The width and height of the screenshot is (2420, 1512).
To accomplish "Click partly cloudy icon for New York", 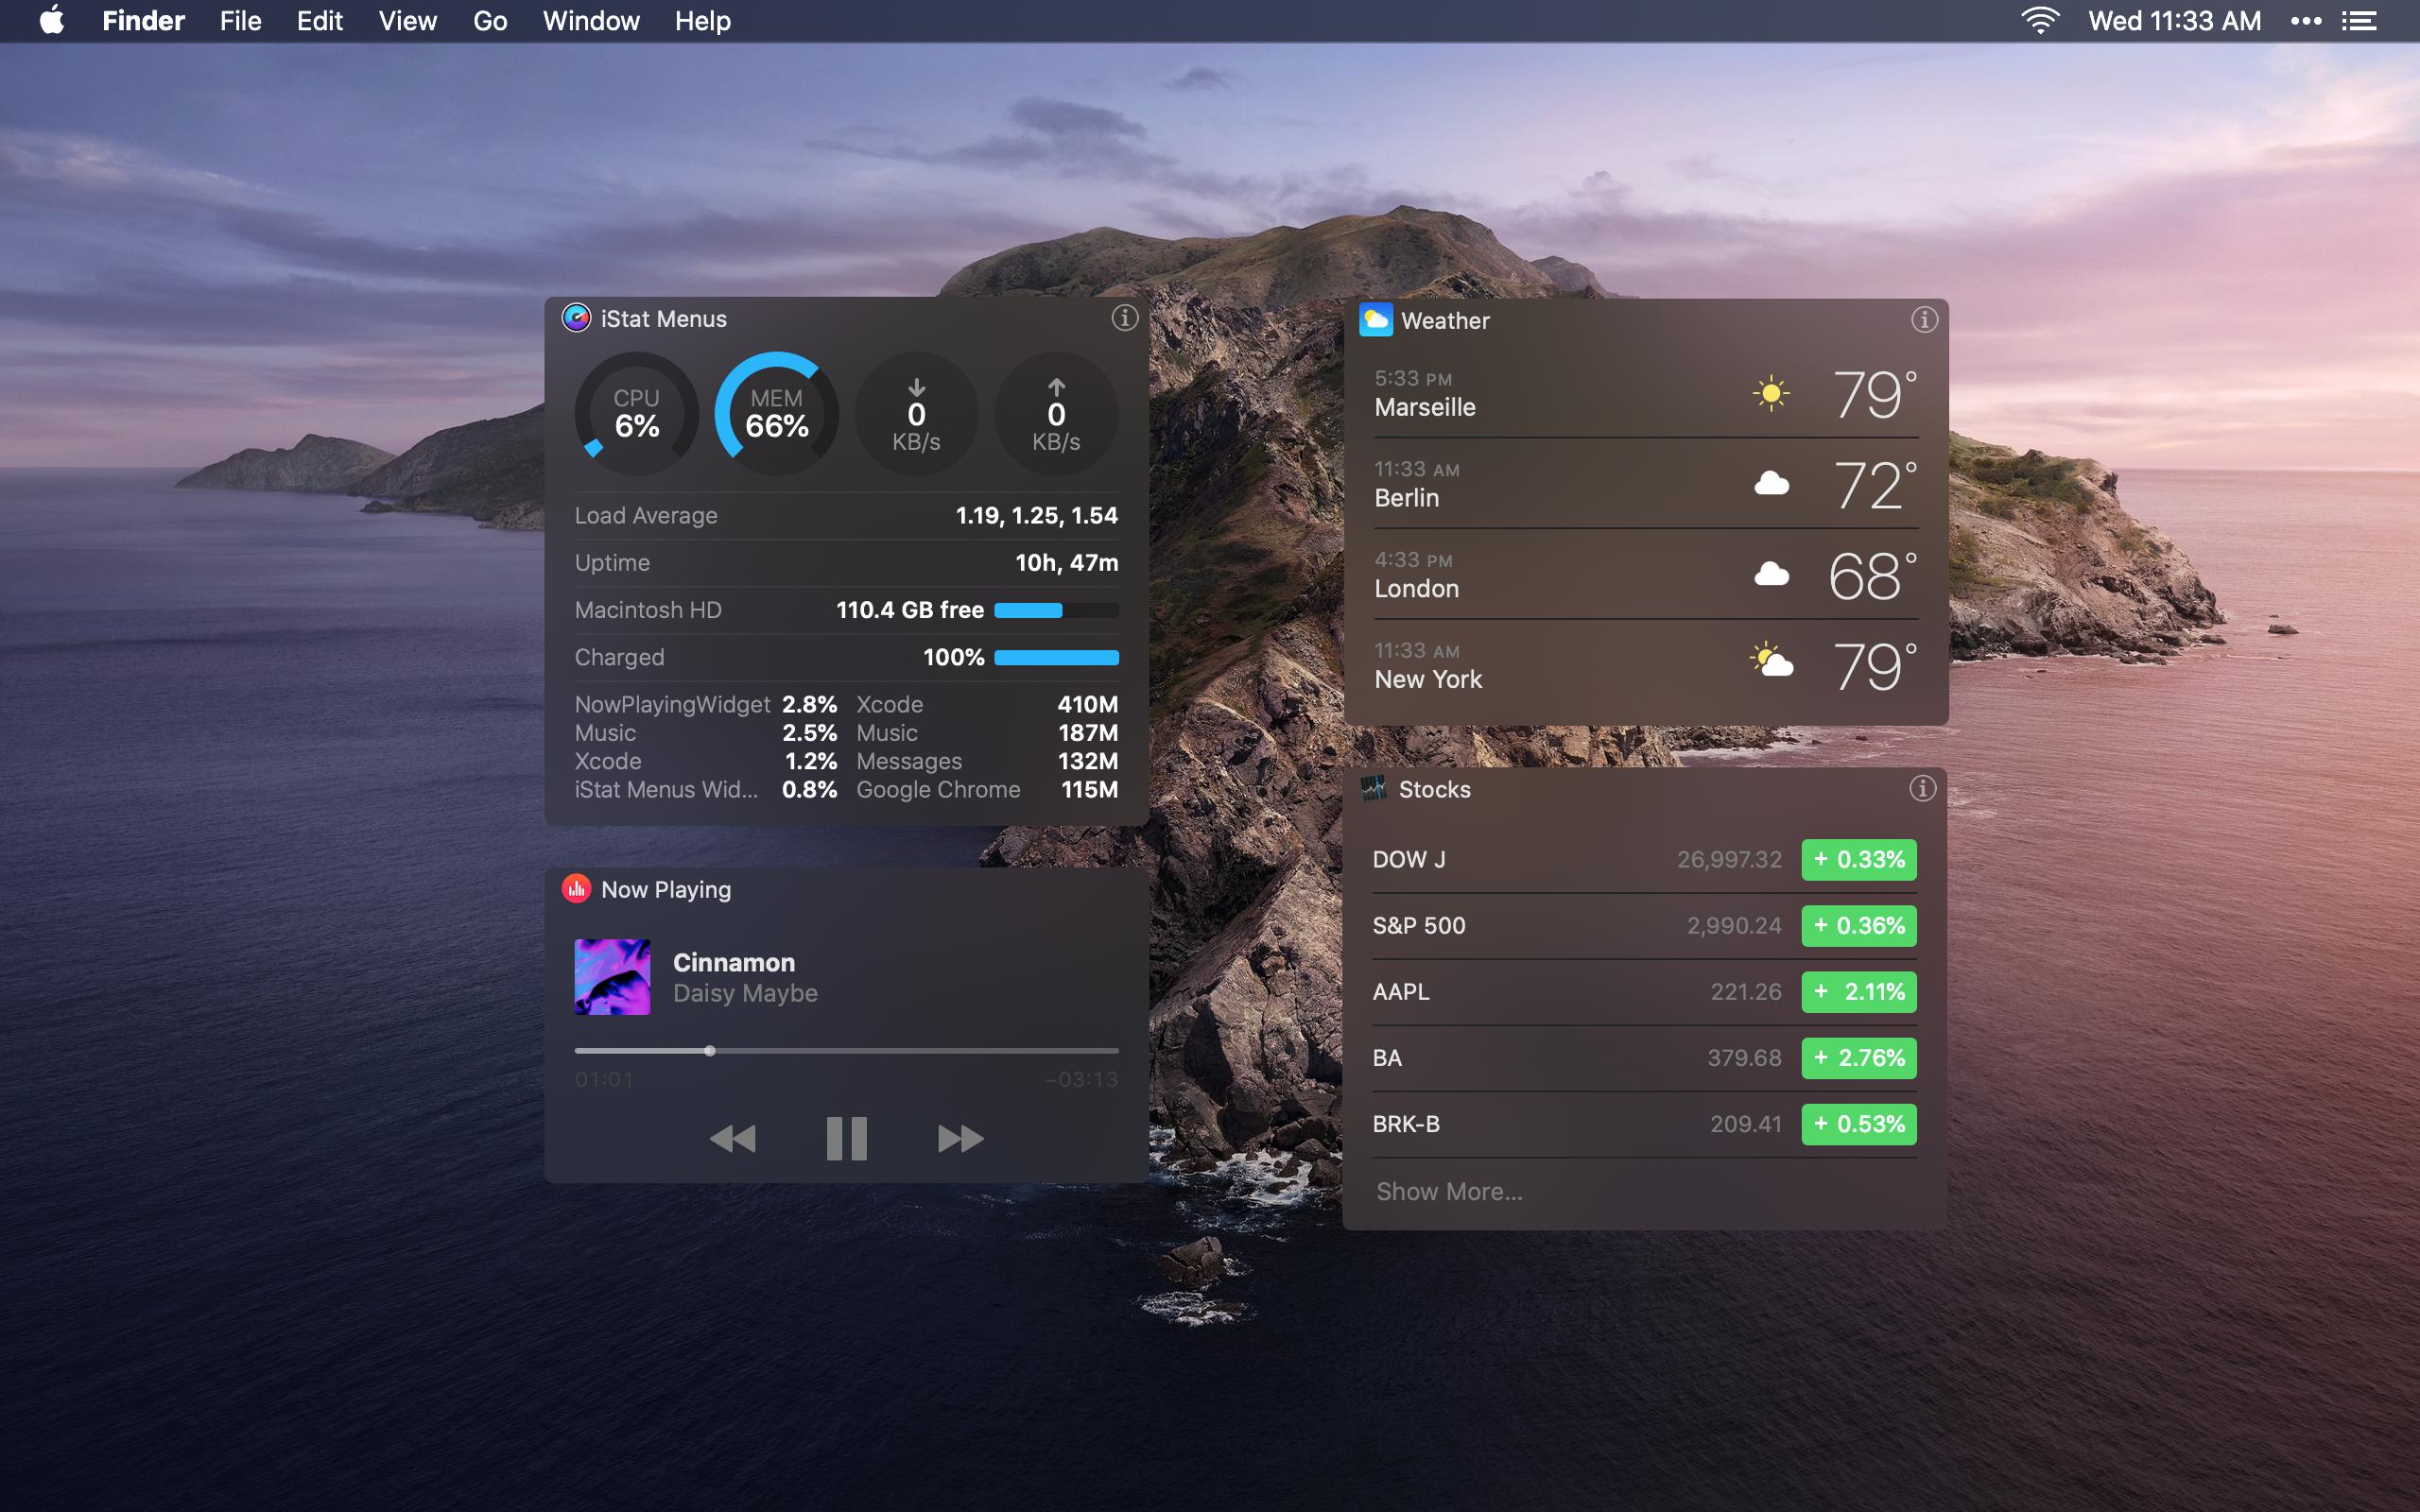I will pyautogui.click(x=1771, y=661).
